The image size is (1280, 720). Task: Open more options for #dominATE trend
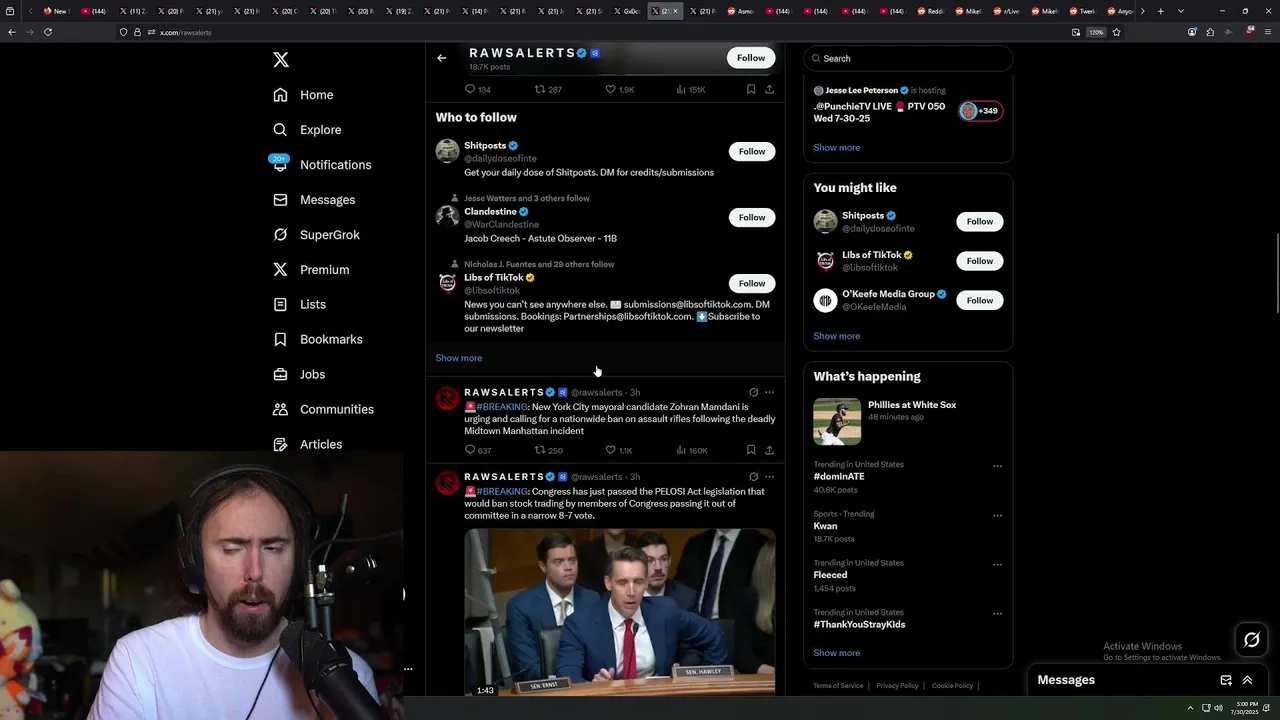point(997,466)
